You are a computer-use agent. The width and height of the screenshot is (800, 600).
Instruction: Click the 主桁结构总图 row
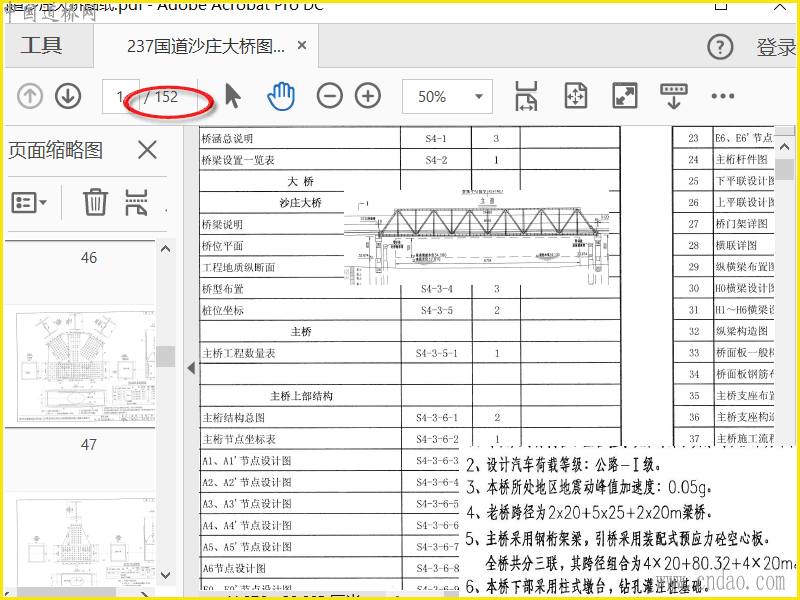(410, 417)
